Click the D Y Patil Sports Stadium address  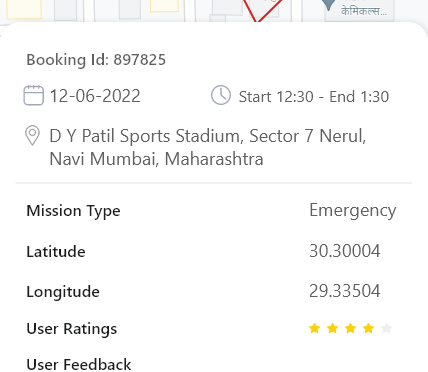point(208,147)
